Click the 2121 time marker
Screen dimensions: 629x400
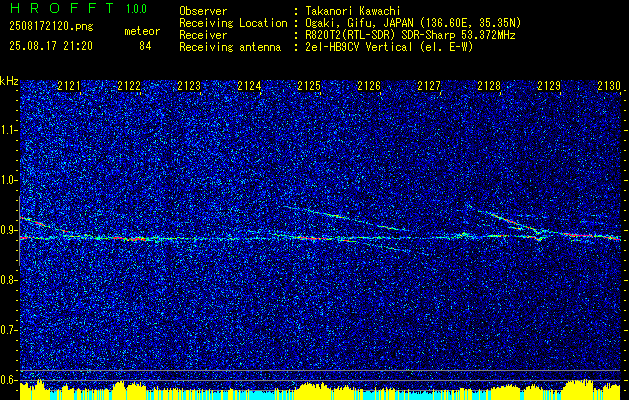tap(69, 86)
